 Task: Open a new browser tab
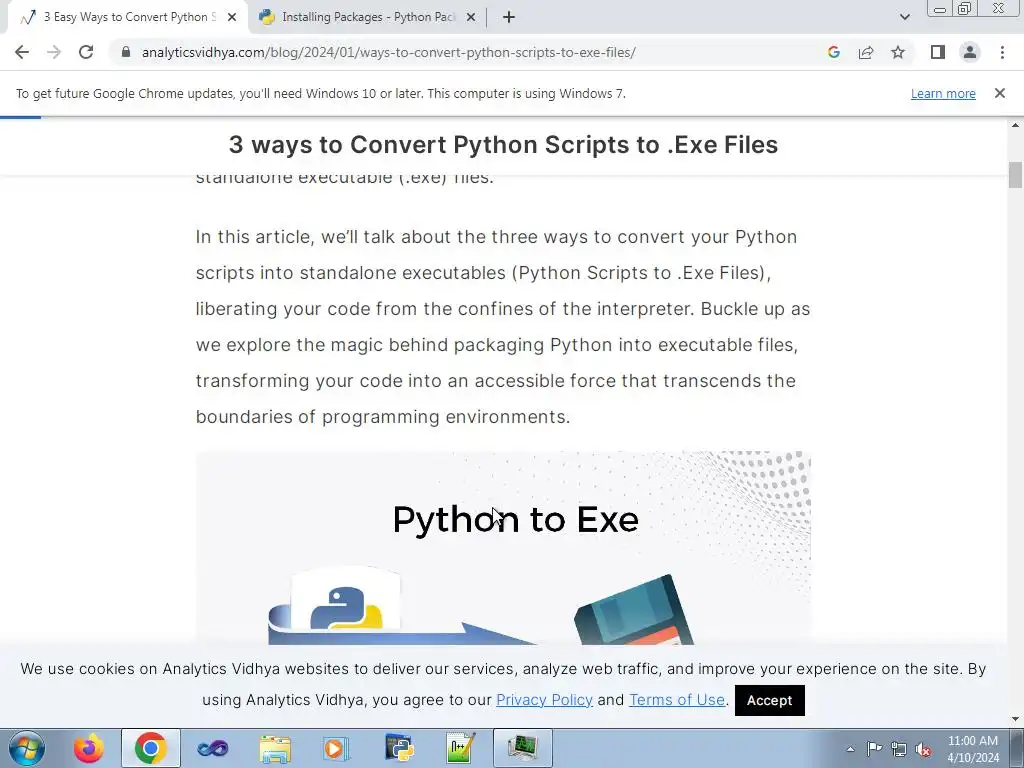pos(509,18)
